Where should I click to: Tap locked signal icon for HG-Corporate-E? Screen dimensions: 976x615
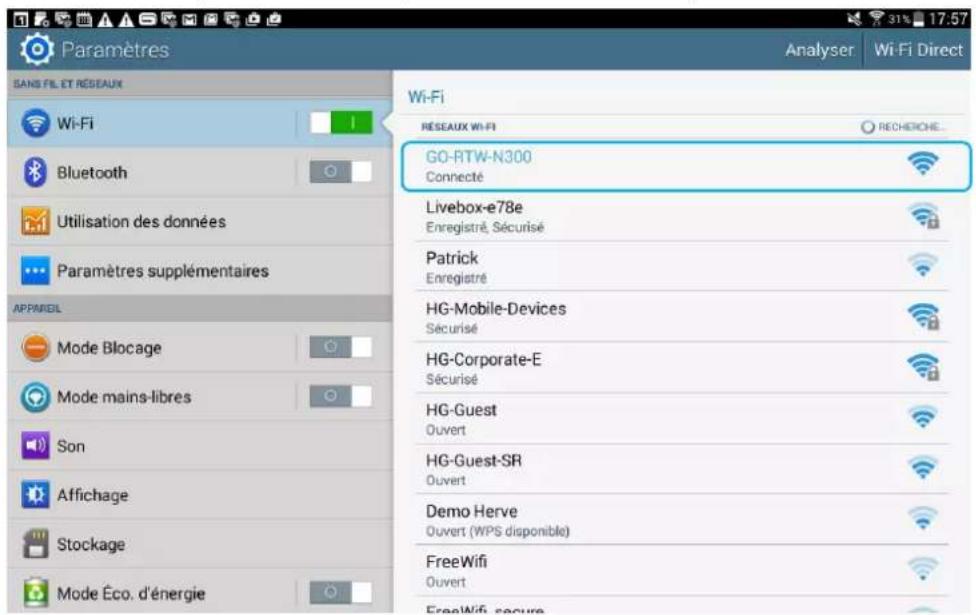pyautogui.click(x=924, y=367)
